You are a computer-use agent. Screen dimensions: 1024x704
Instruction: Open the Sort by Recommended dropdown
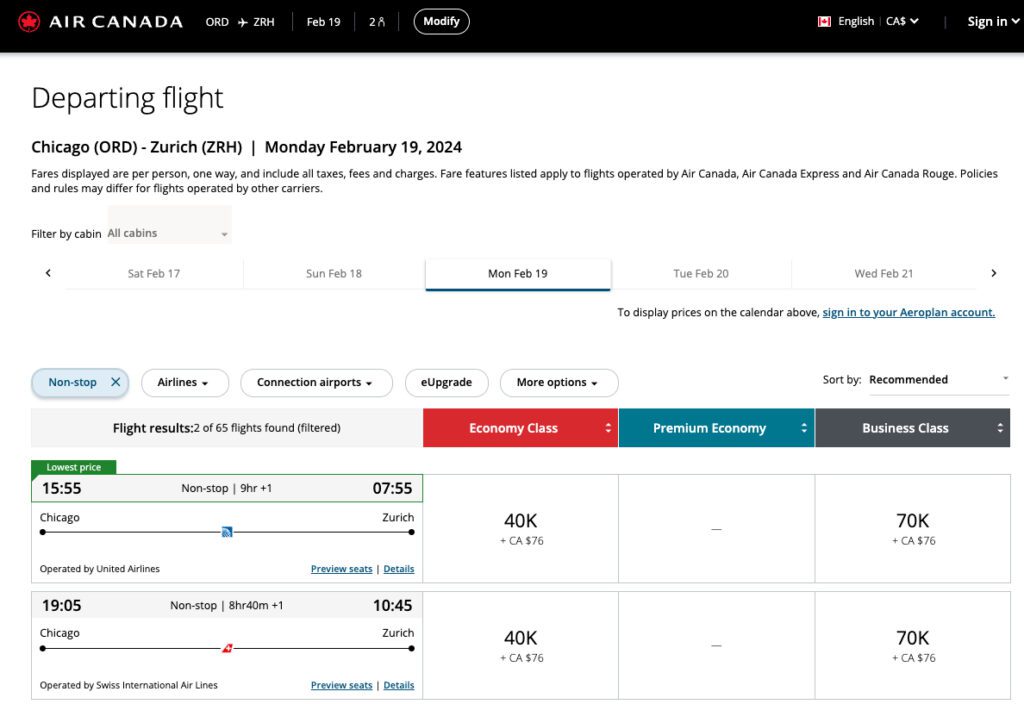click(938, 380)
